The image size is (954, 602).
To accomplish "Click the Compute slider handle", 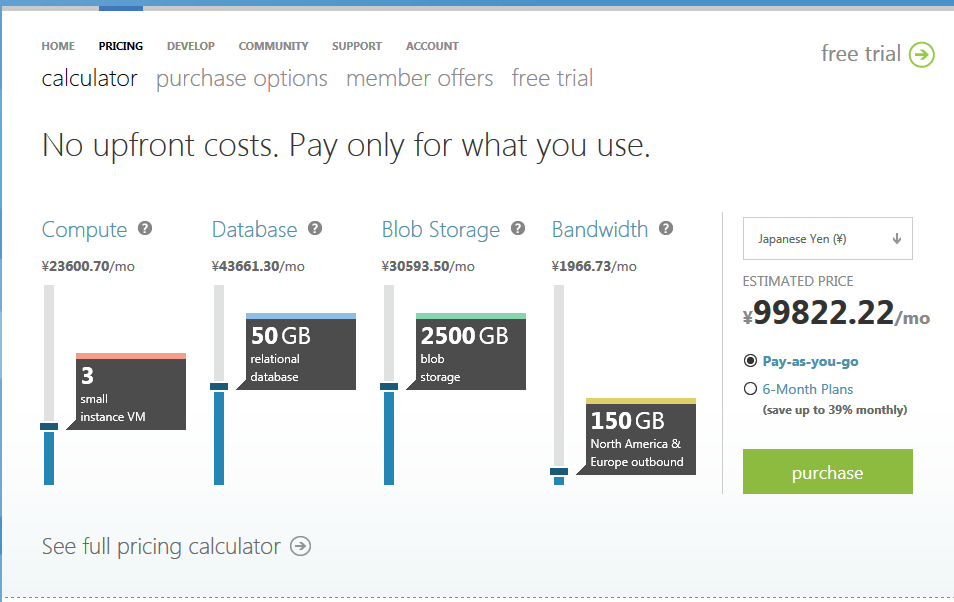I will (x=49, y=426).
